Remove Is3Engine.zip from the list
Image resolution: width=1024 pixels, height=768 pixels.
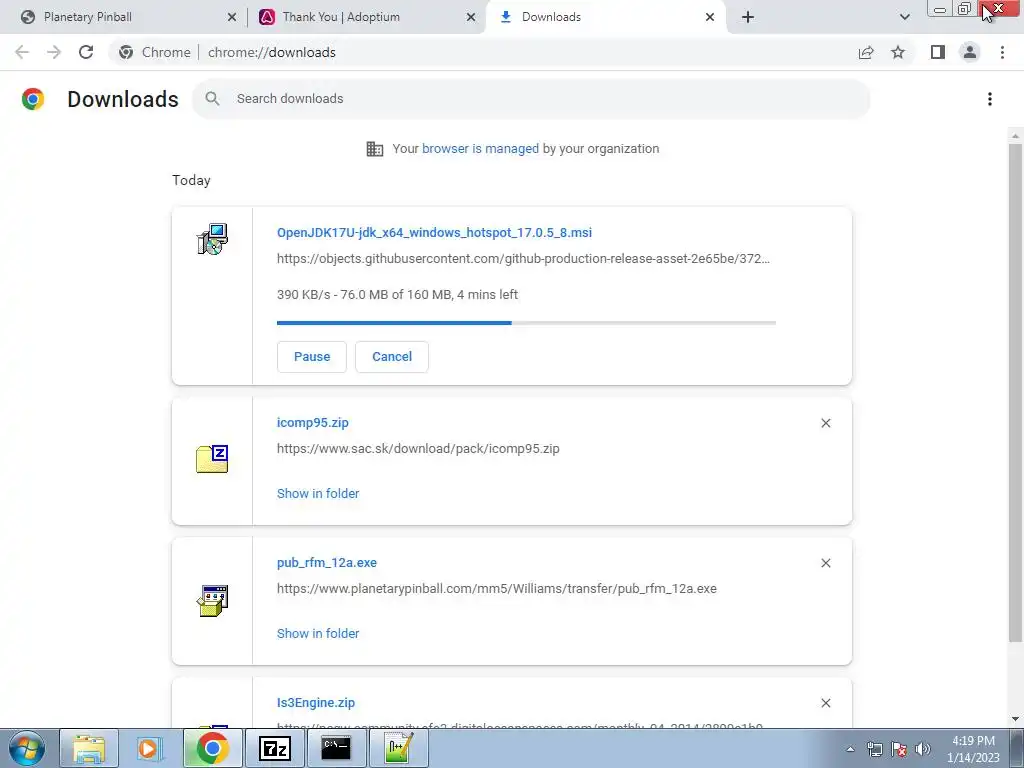pyautogui.click(x=825, y=703)
